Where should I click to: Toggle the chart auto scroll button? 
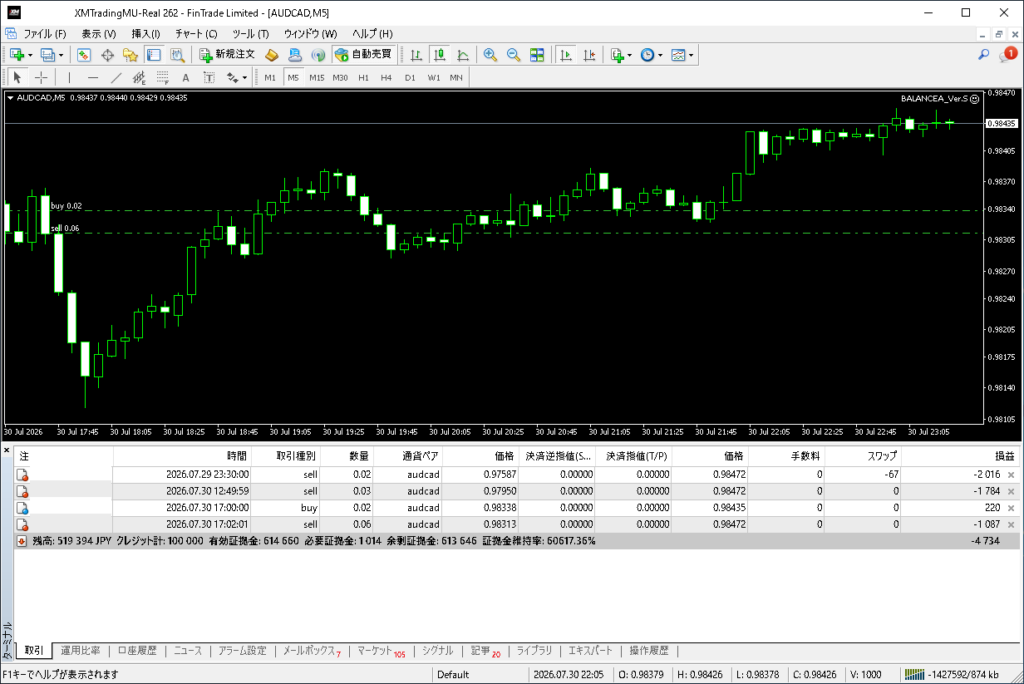click(x=566, y=55)
